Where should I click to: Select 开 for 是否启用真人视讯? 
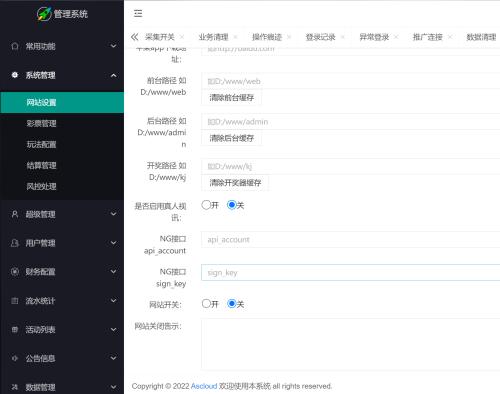[206, 205]
